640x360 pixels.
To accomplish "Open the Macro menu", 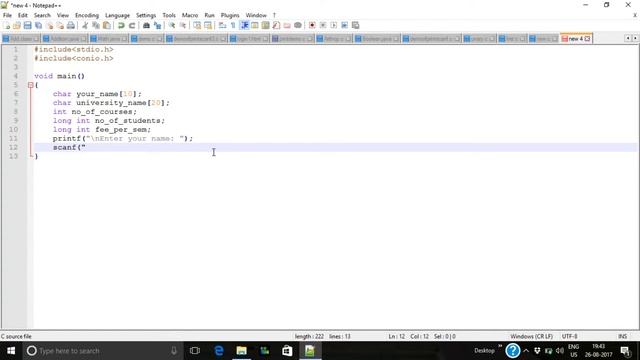I will pos(190,15).
